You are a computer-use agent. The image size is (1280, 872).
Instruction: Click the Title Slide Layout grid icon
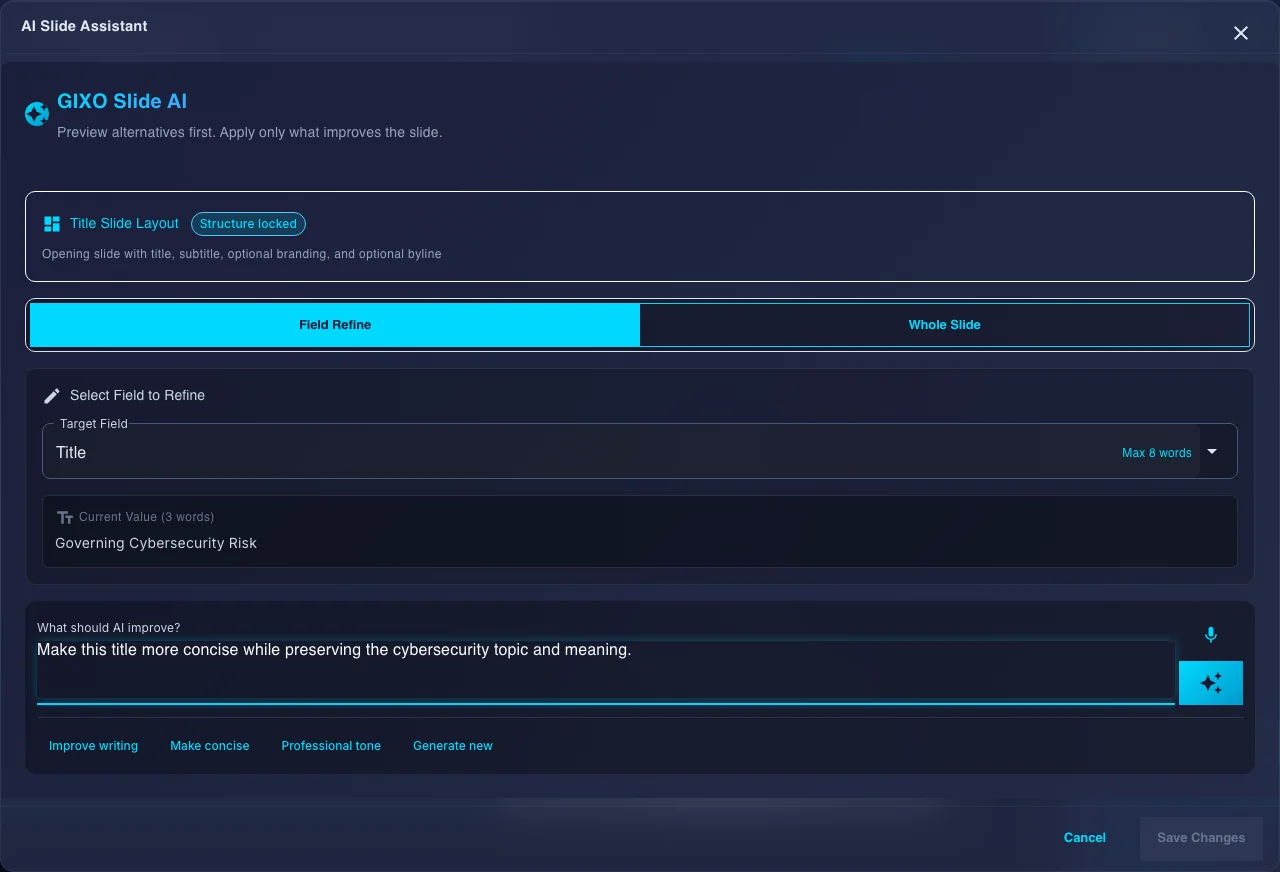tap(52, 224)
